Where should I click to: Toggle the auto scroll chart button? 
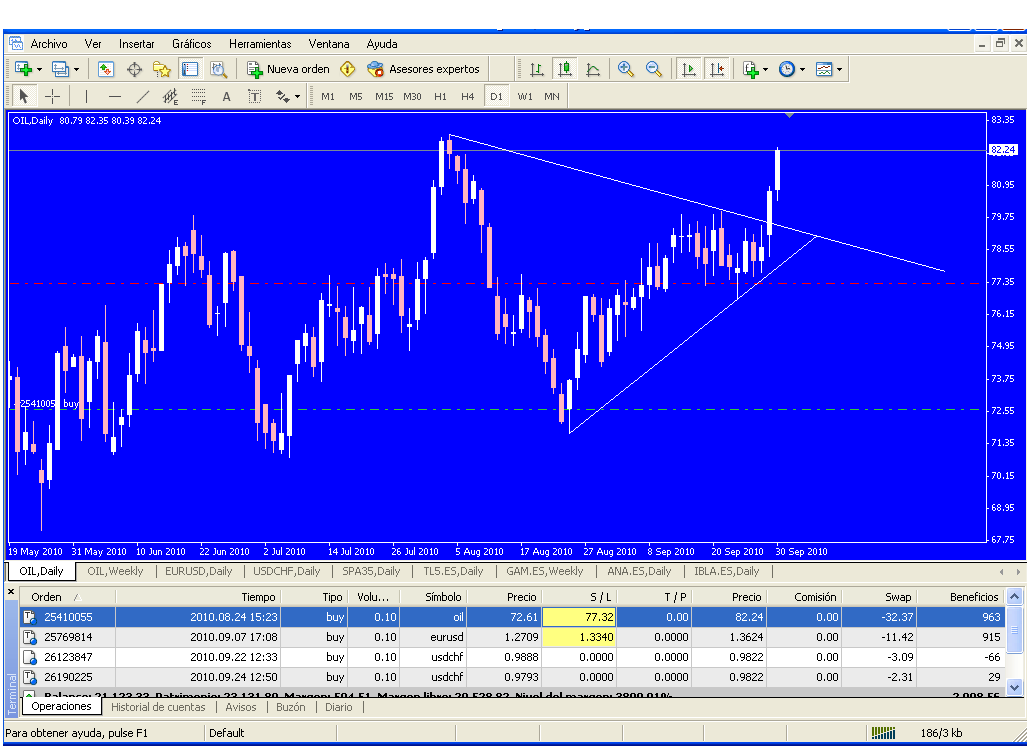pyautogui.click(x=689, y=69)
